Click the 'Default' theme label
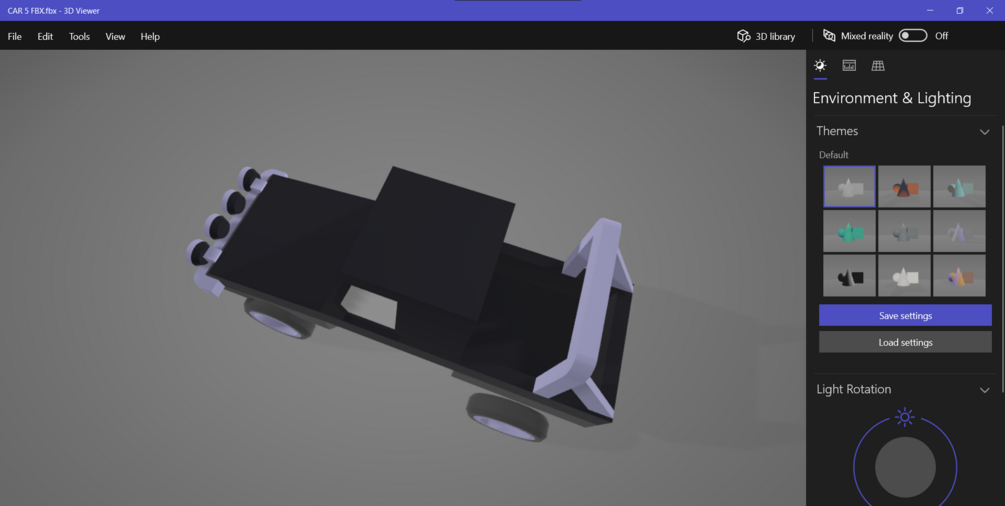The height and width of the screenshot is (506, 1005). coord(833,155)
